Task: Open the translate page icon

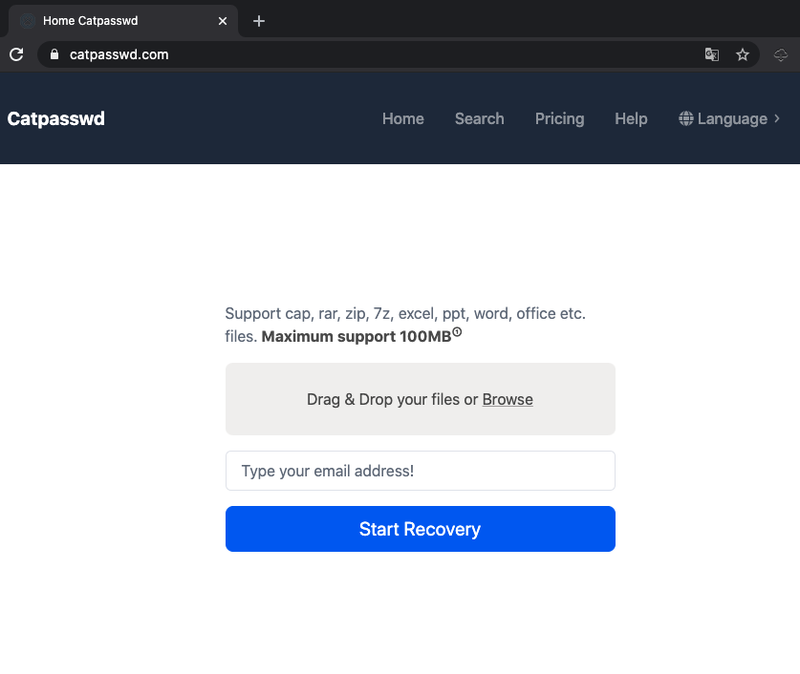Action: 712,55
